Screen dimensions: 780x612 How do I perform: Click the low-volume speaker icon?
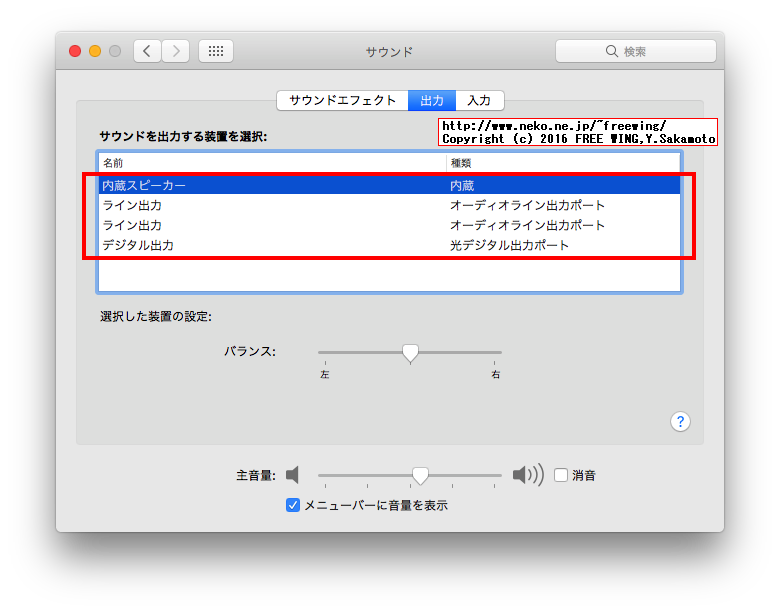click(292, 475)
